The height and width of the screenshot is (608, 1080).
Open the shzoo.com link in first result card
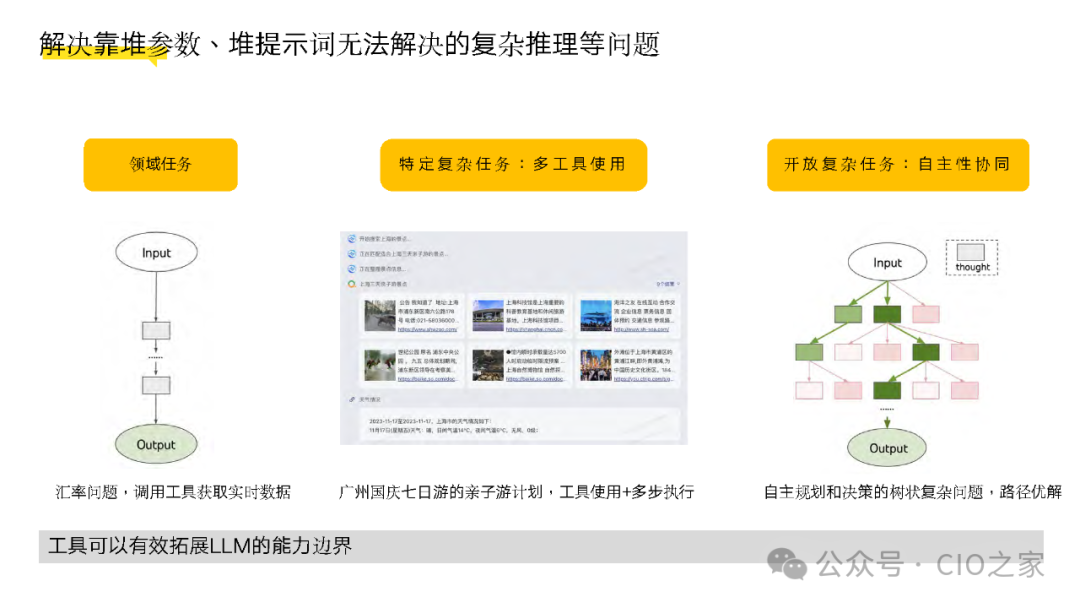(427, 330)
